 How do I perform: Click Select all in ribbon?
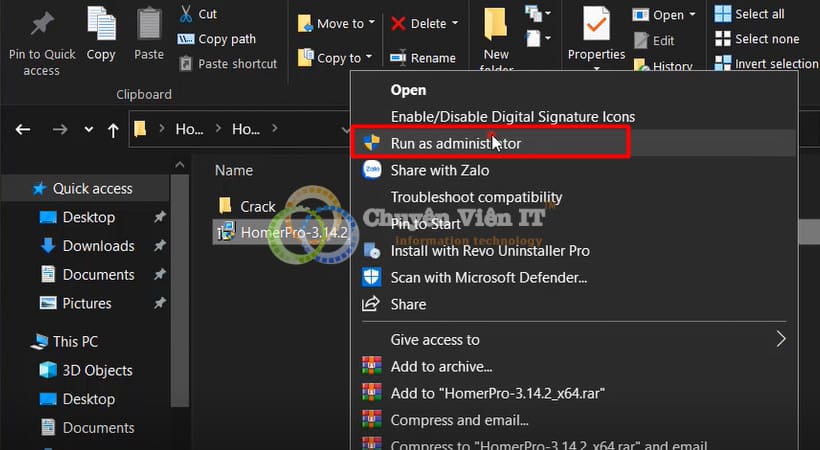(749, 14)
